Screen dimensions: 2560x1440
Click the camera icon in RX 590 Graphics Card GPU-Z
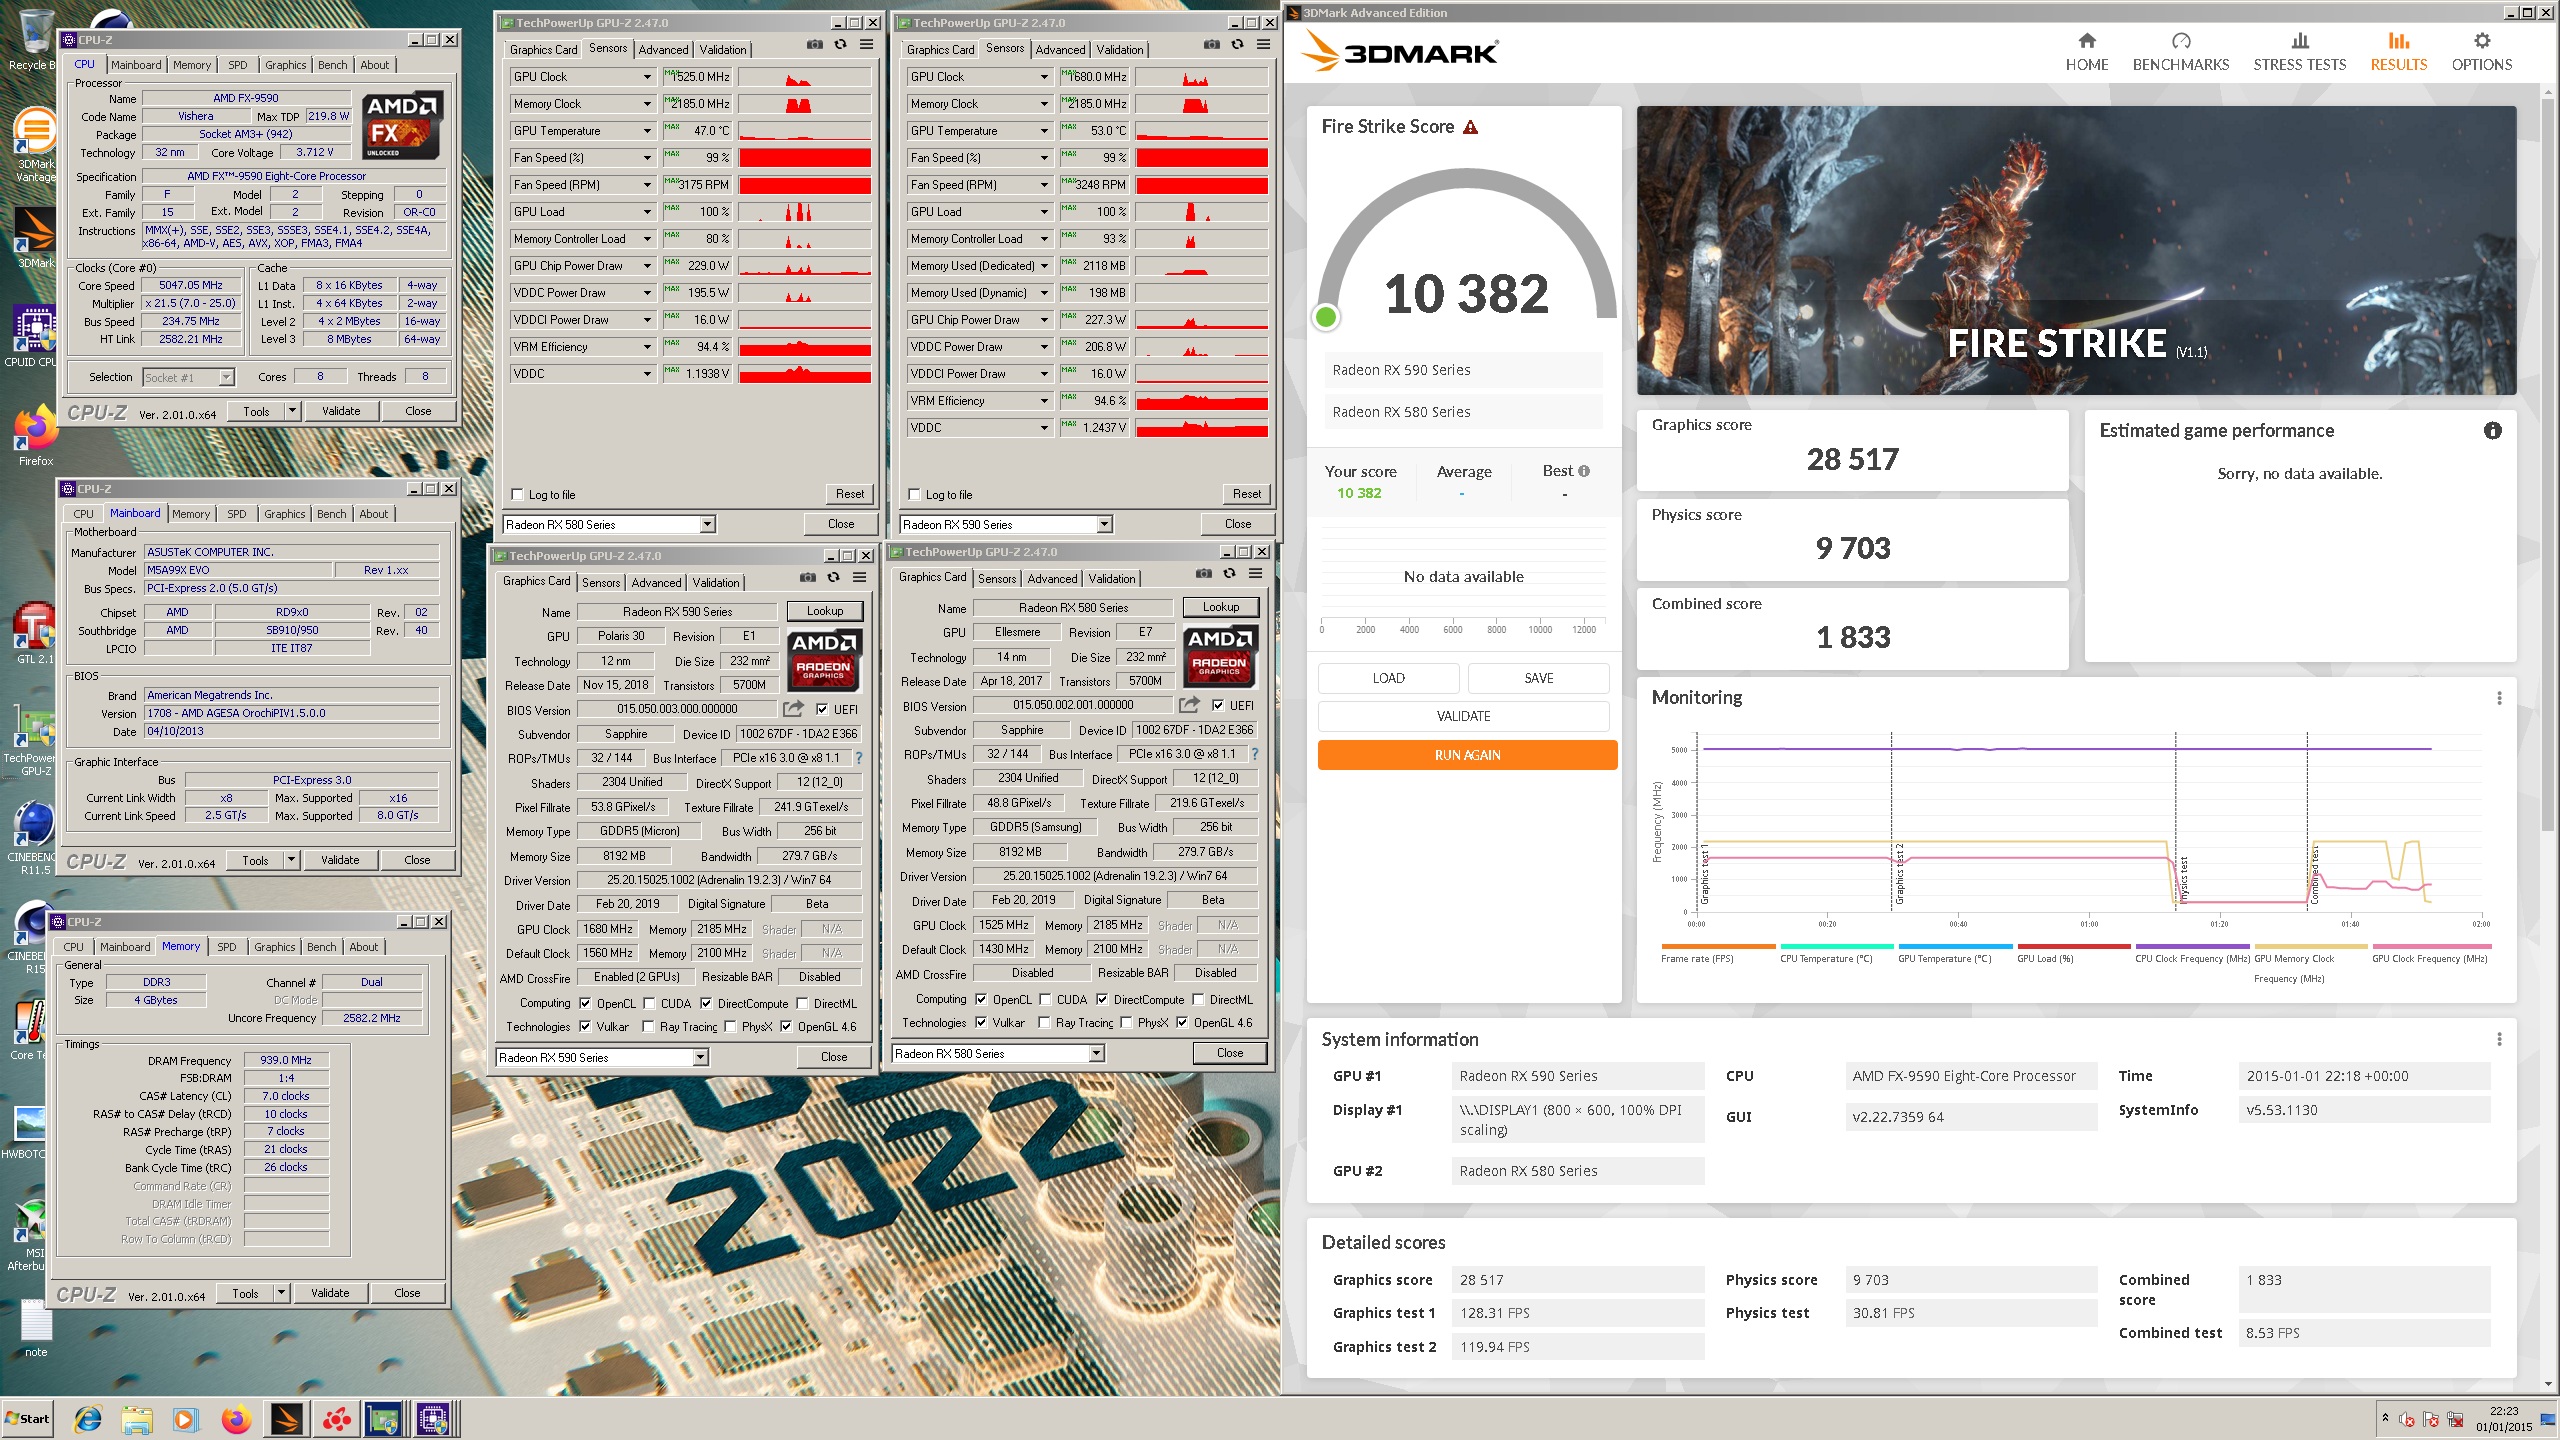click(808, 578)
